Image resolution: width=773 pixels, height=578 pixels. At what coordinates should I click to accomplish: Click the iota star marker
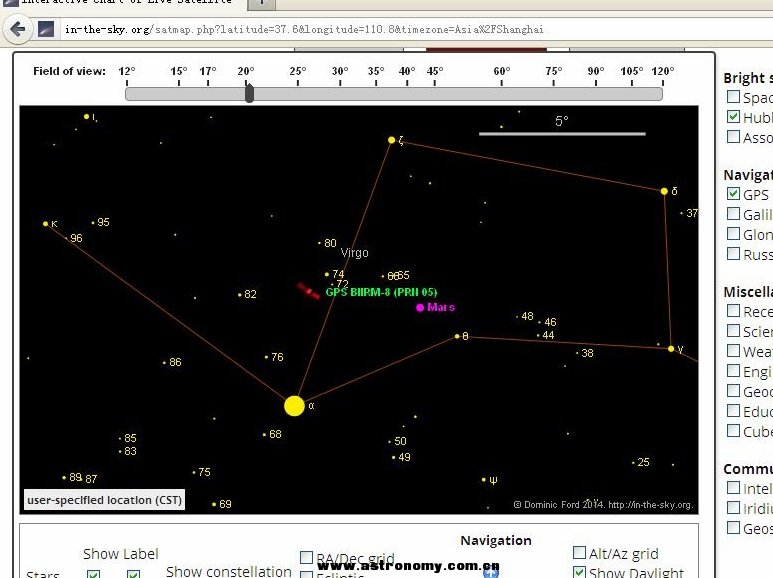pyautogui.click(x=86, y=117)
